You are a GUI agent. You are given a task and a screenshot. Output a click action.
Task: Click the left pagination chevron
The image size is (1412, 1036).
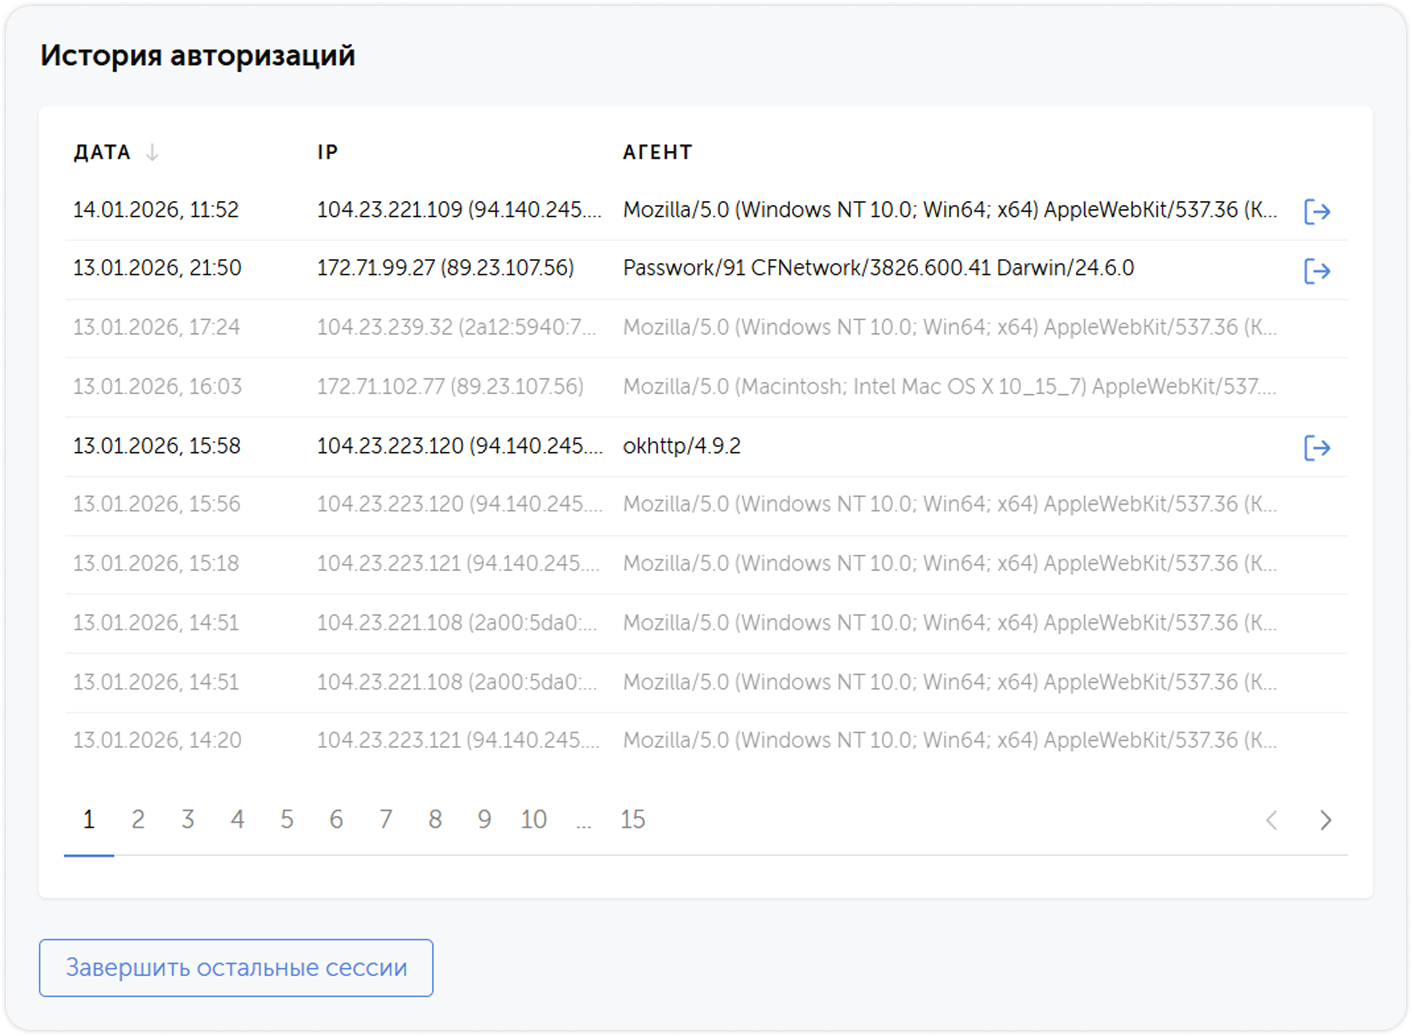[1272, 820]
